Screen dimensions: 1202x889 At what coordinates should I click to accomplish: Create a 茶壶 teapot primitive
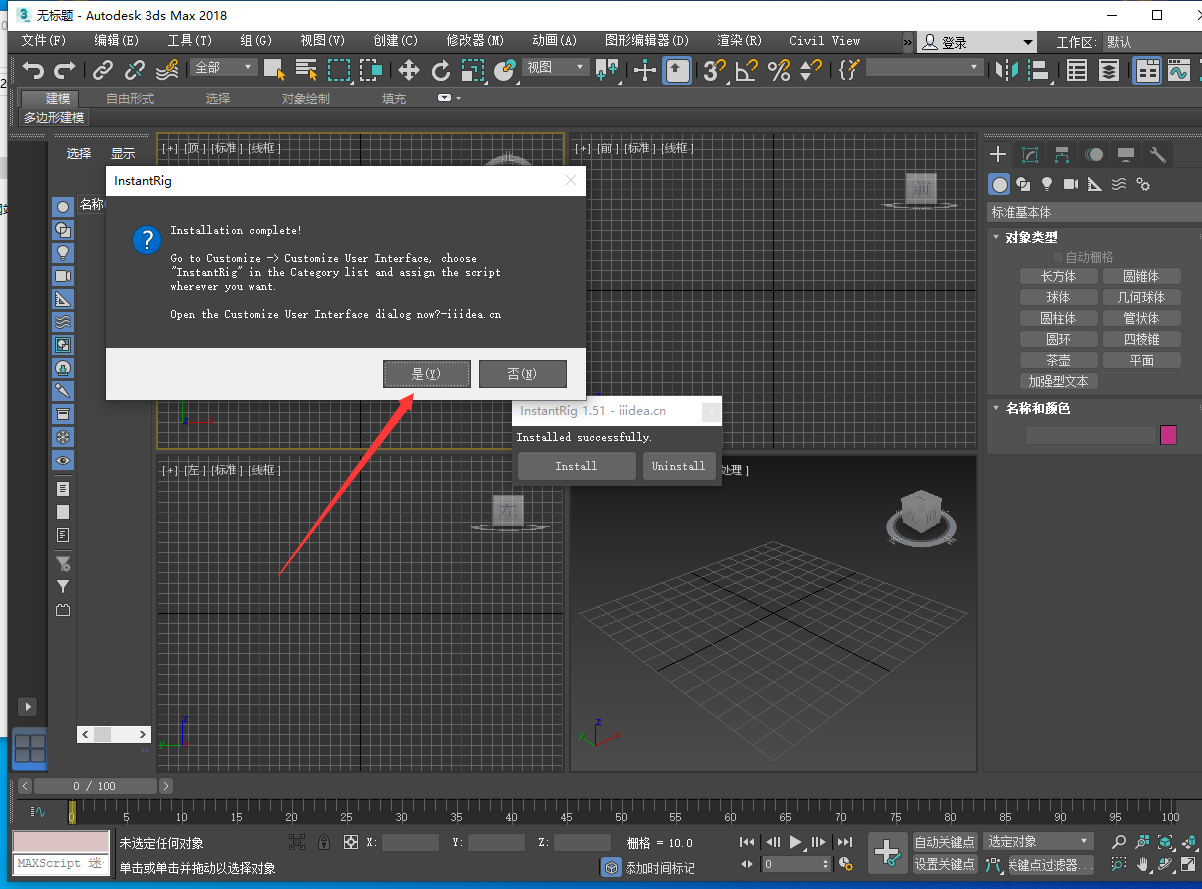pyautogui.click(x=1059, y=360)
